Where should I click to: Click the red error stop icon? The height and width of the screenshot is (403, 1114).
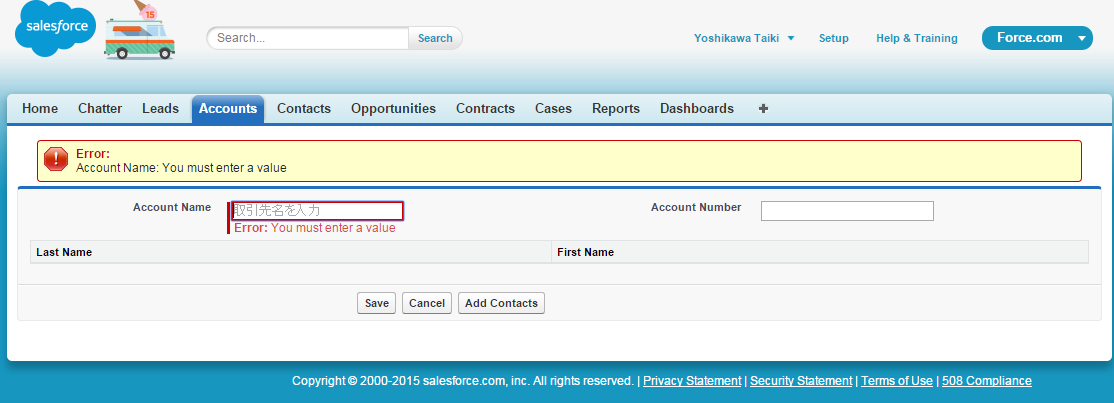coord(56,159)
